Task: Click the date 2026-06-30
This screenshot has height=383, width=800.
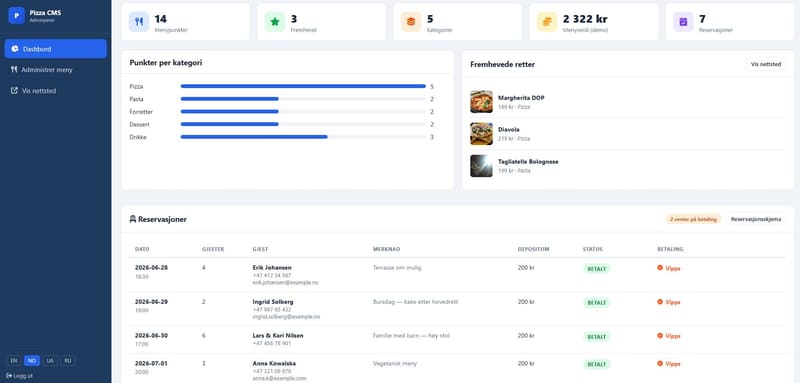Action: click(x=151, y=336)
